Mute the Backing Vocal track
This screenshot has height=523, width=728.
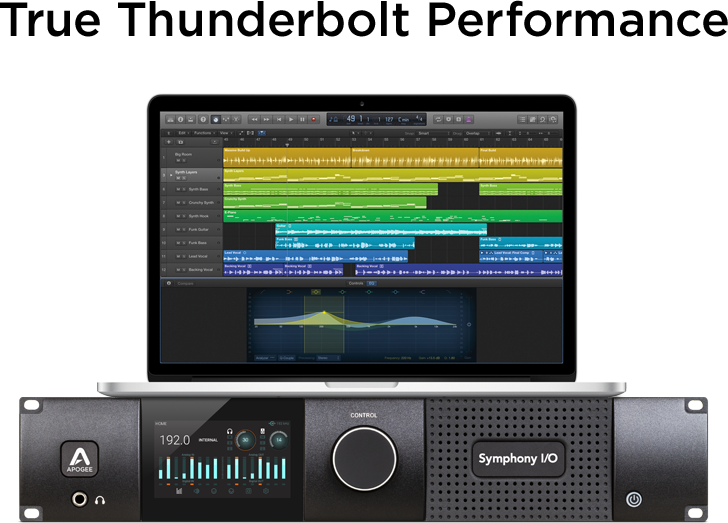pyautogui.click(x=178, y=270)
